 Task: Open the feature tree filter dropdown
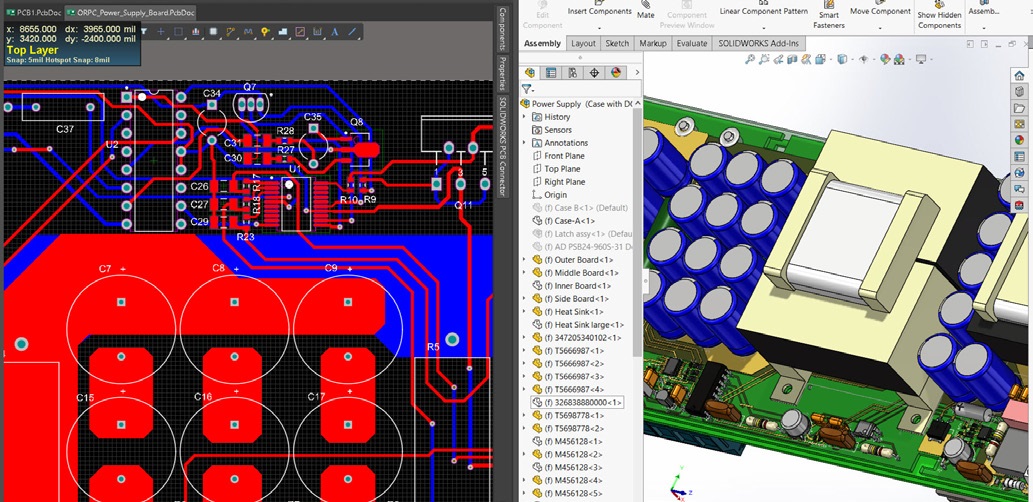[528, 89]
